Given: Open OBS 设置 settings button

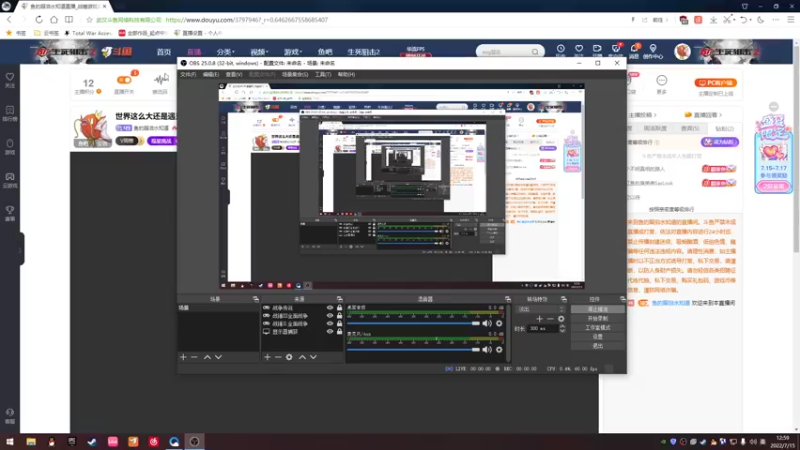Looking at the screenshot, I should pyautogui.click(x=597, y=337).
